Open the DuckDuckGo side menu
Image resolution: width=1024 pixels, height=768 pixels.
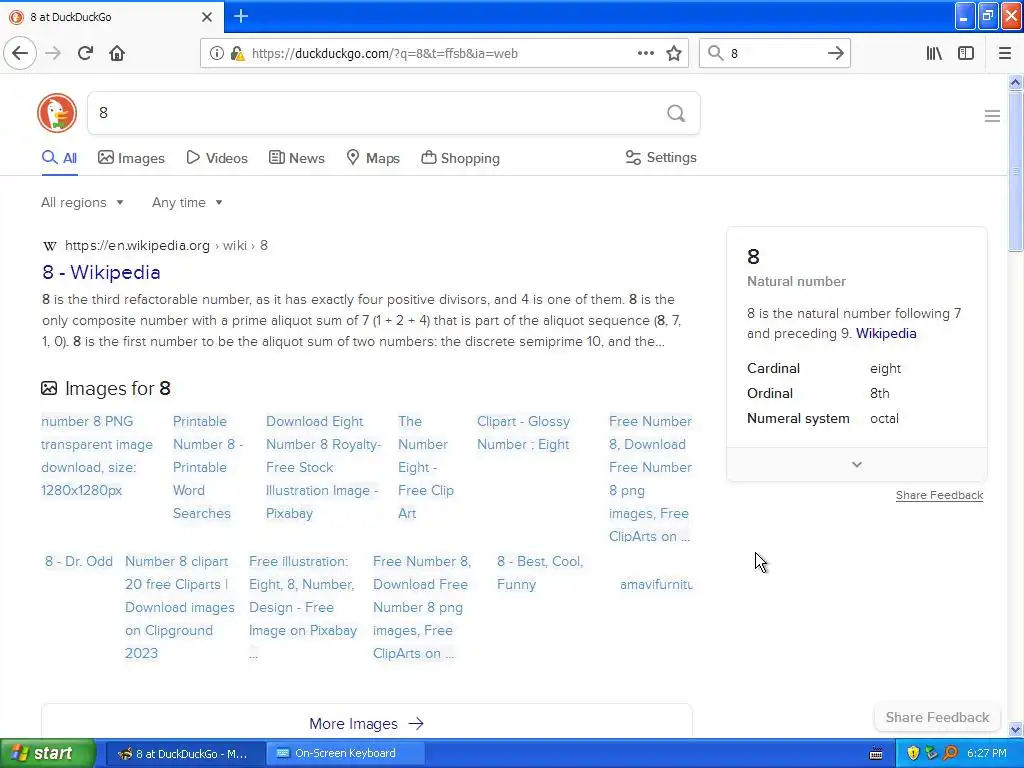(x=992, y=116)
